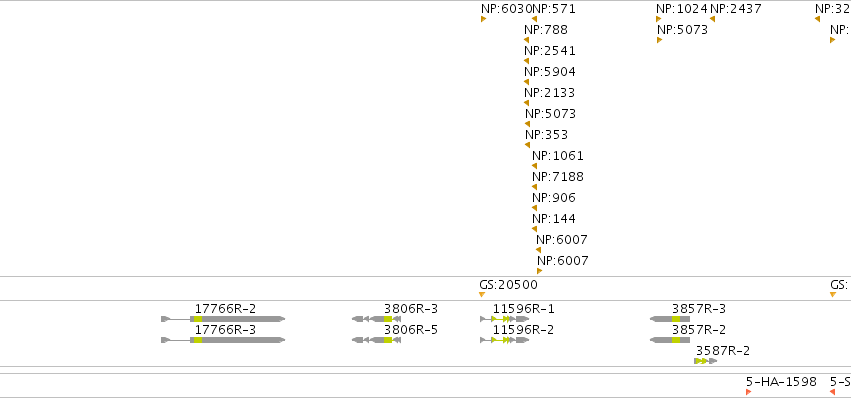
Task: Select the NP:1024 marker triangle
Action: [x=659, y=19]
